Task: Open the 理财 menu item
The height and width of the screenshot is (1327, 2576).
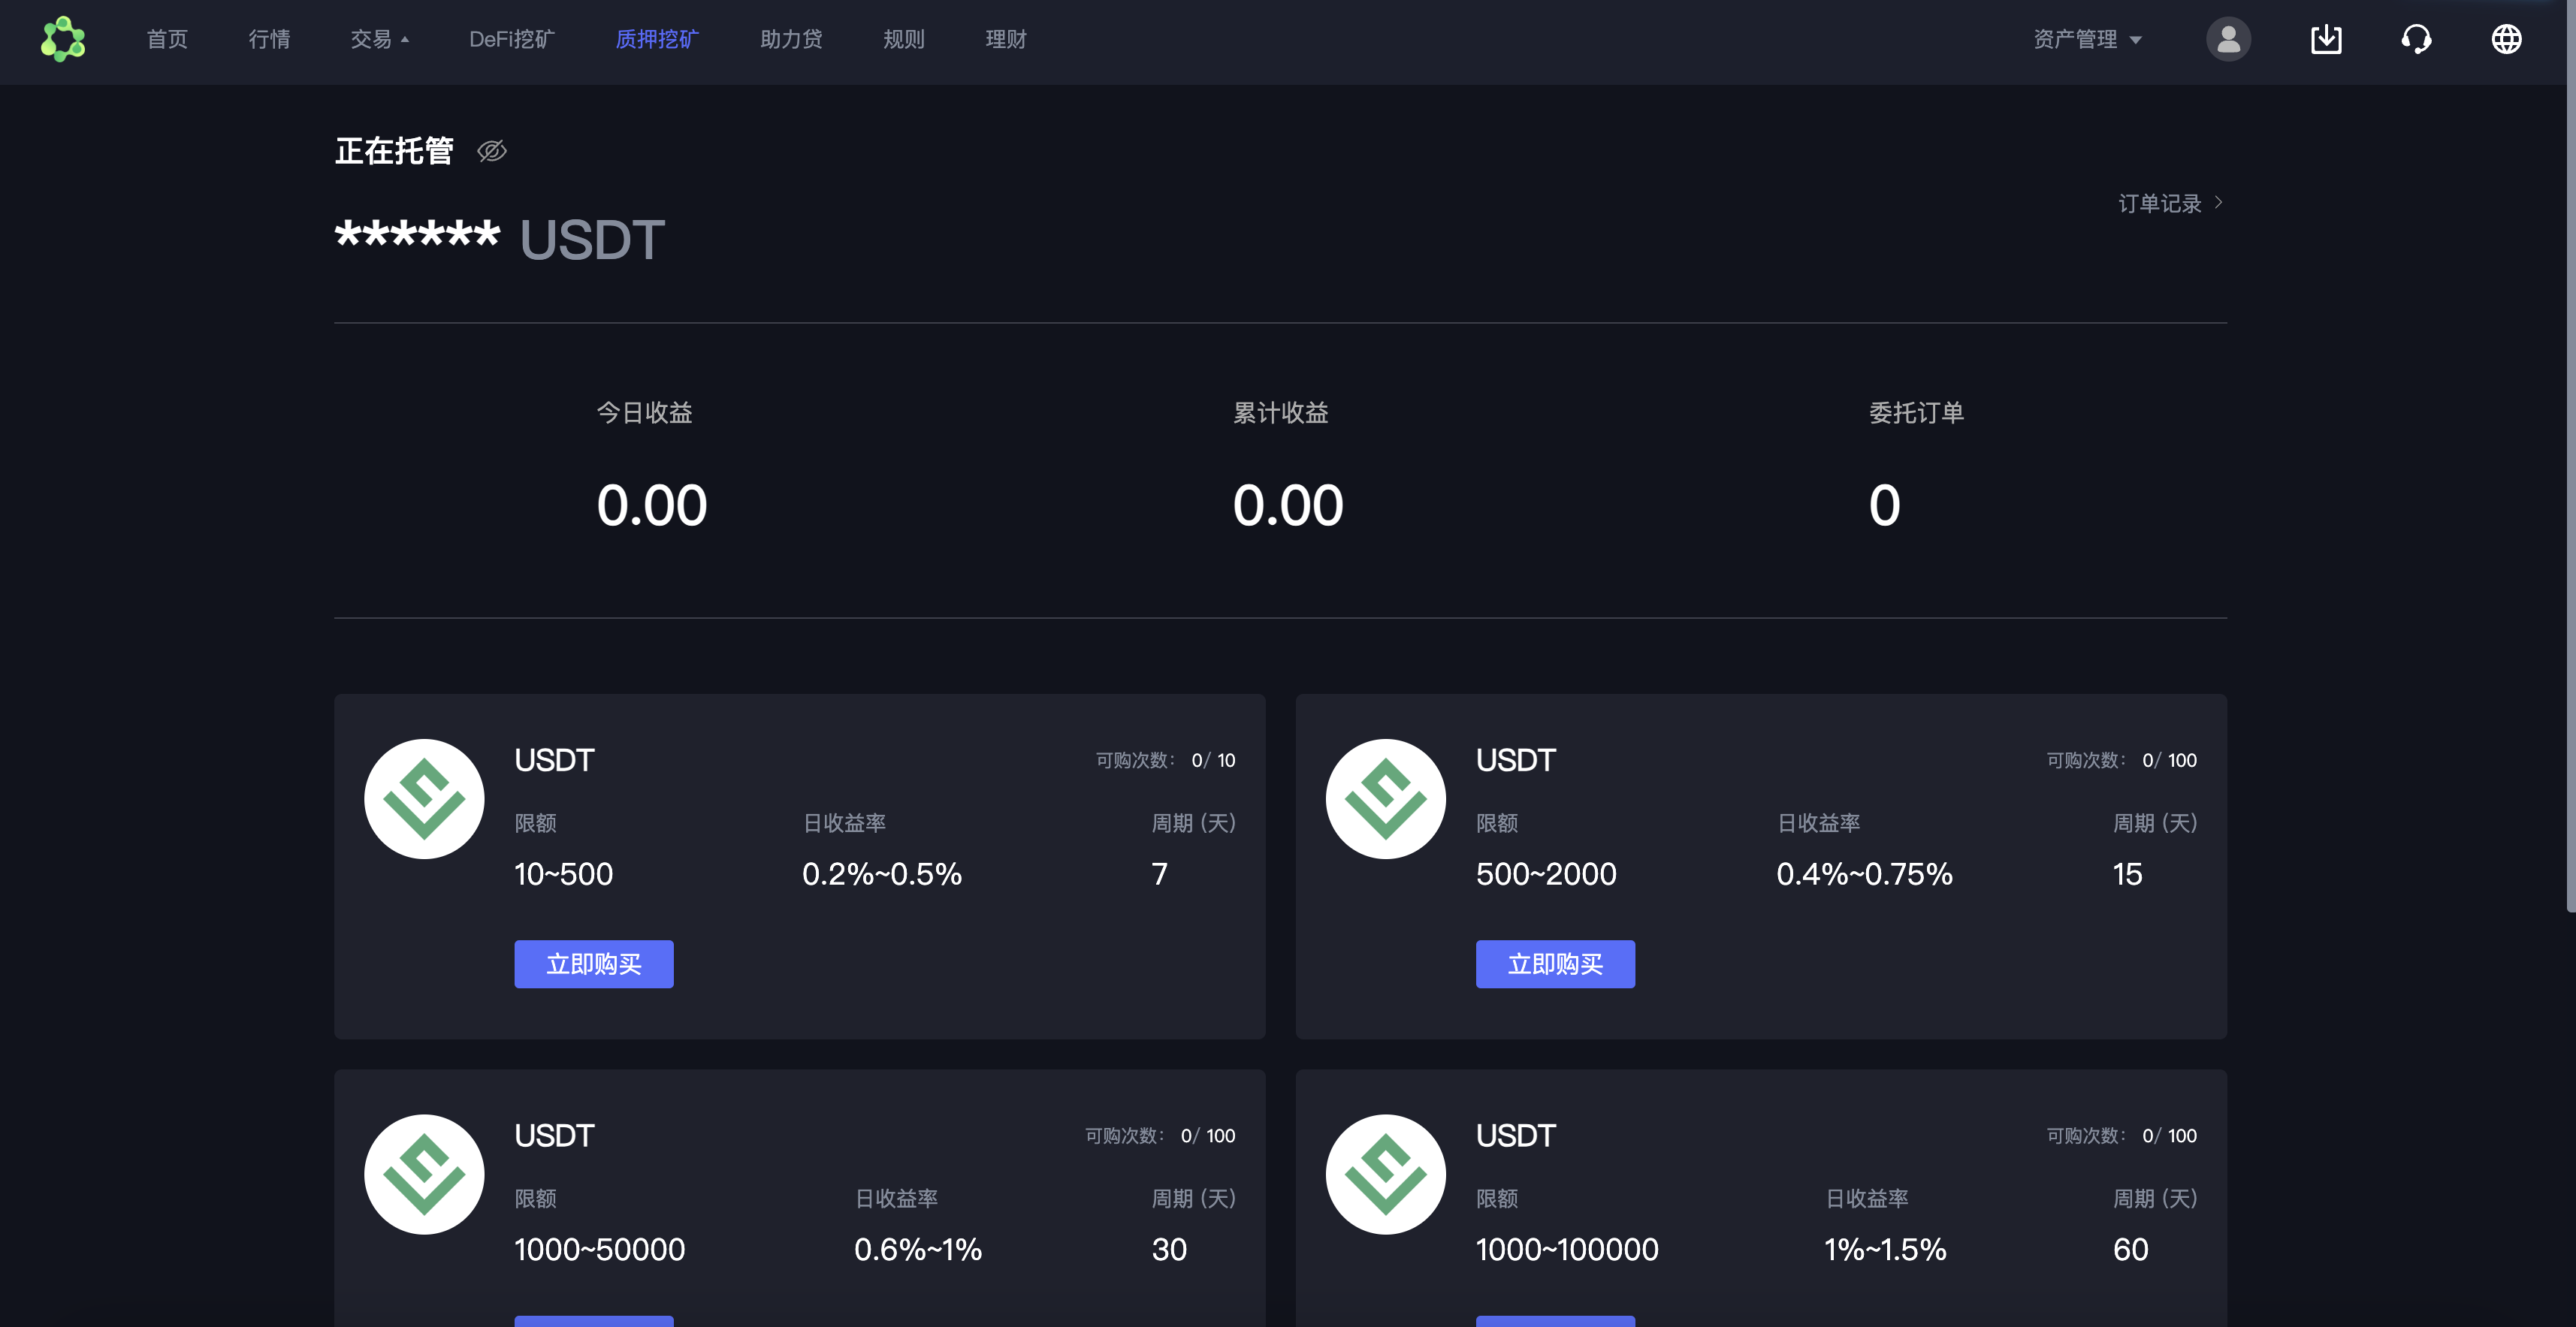Action: [1006, 39]
